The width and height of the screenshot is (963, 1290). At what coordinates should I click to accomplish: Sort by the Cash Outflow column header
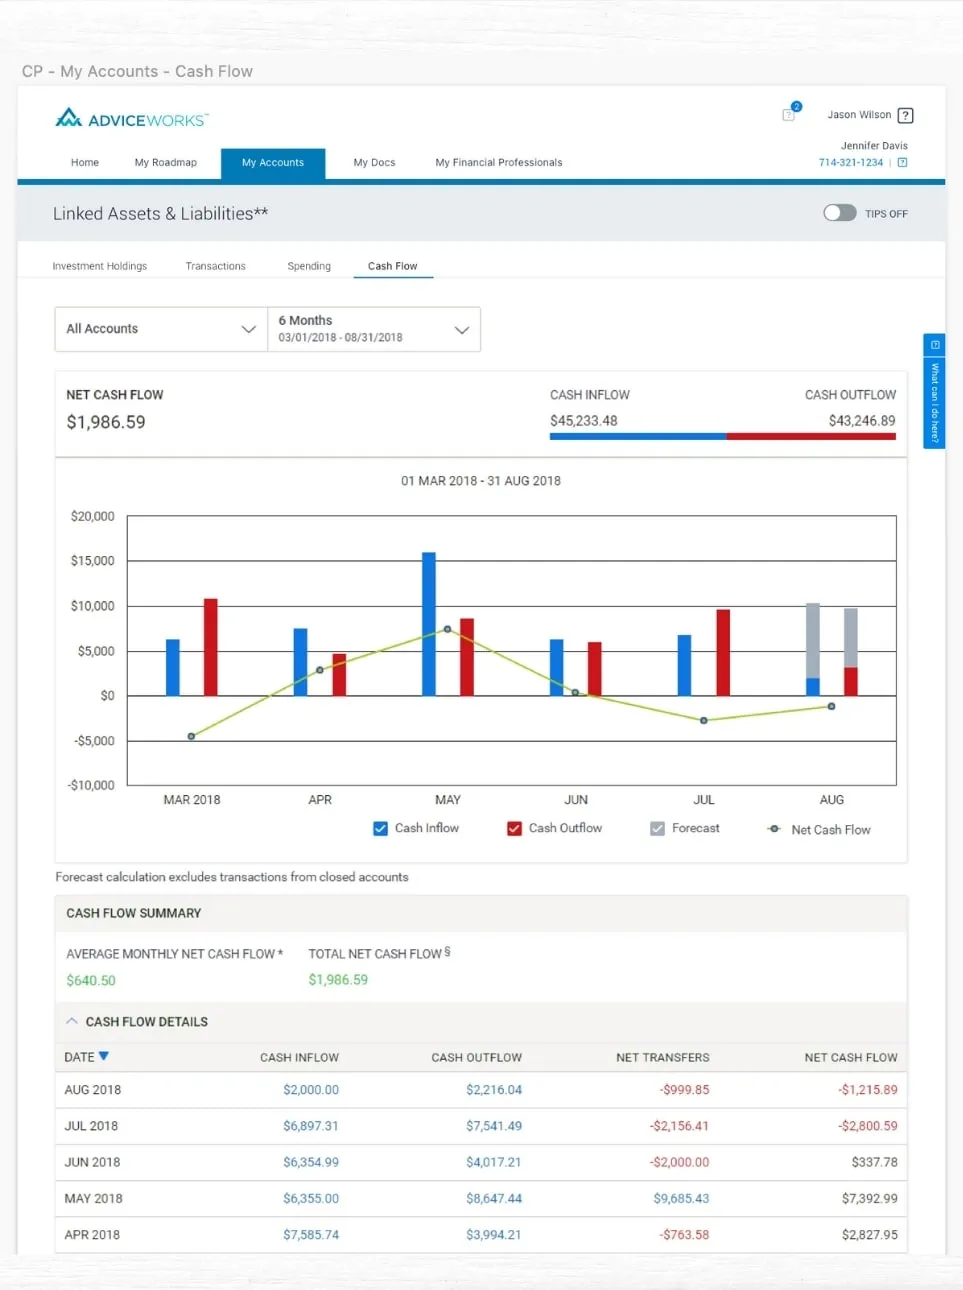click(477, 1057)
